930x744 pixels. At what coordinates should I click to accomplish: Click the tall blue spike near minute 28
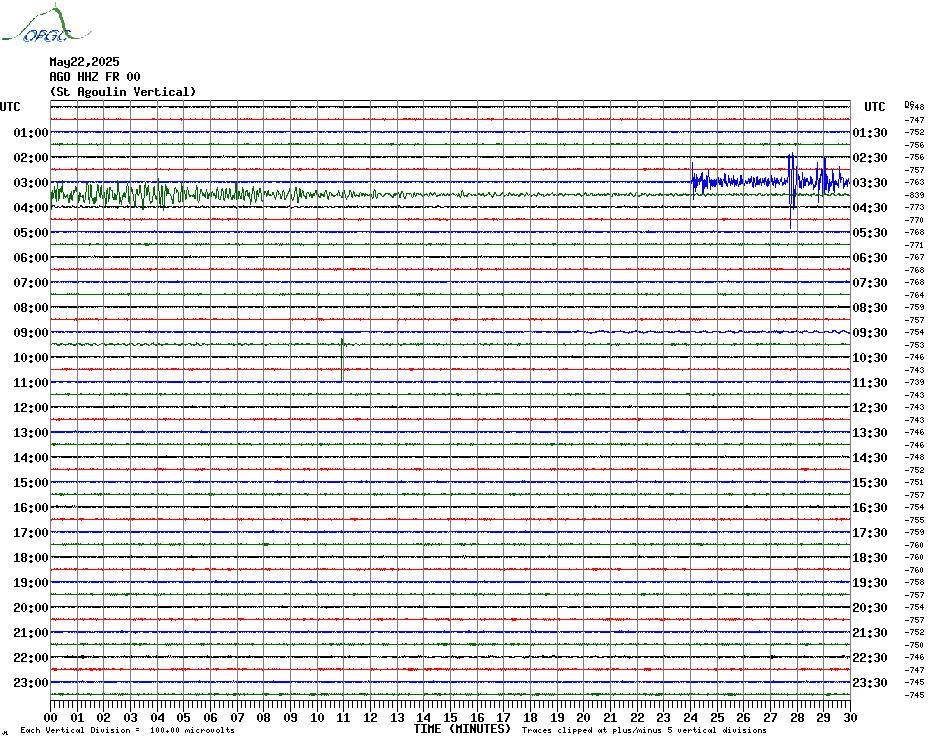(791, 190)
